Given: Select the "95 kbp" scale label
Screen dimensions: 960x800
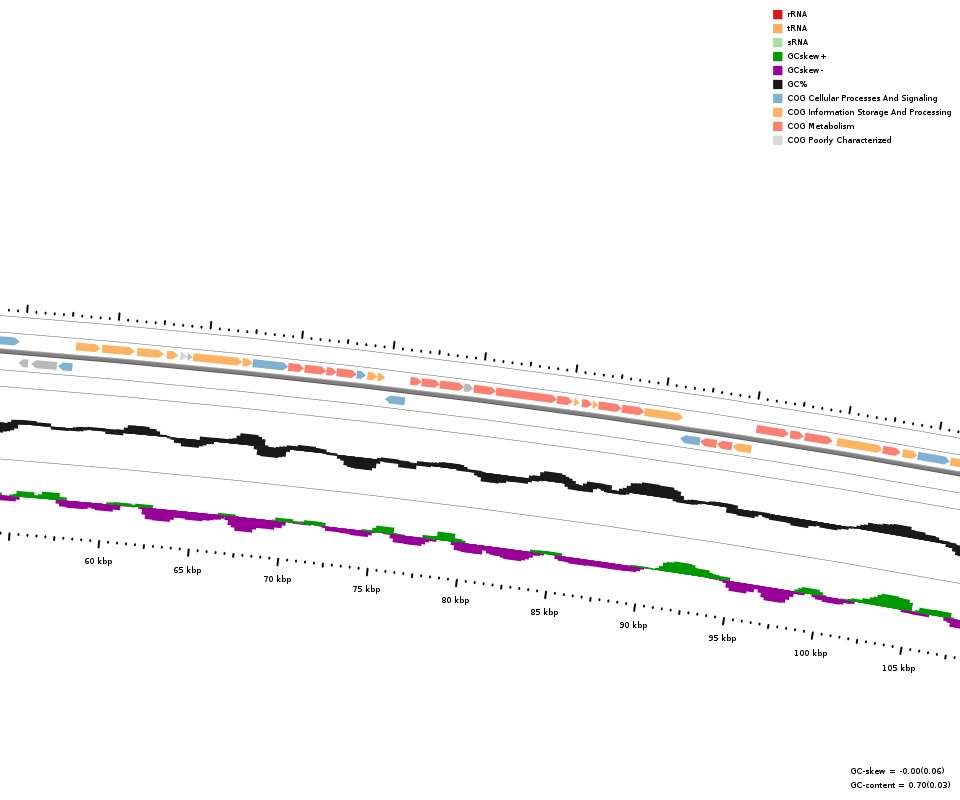Looking at the screenshot, I should pos(722,638).
